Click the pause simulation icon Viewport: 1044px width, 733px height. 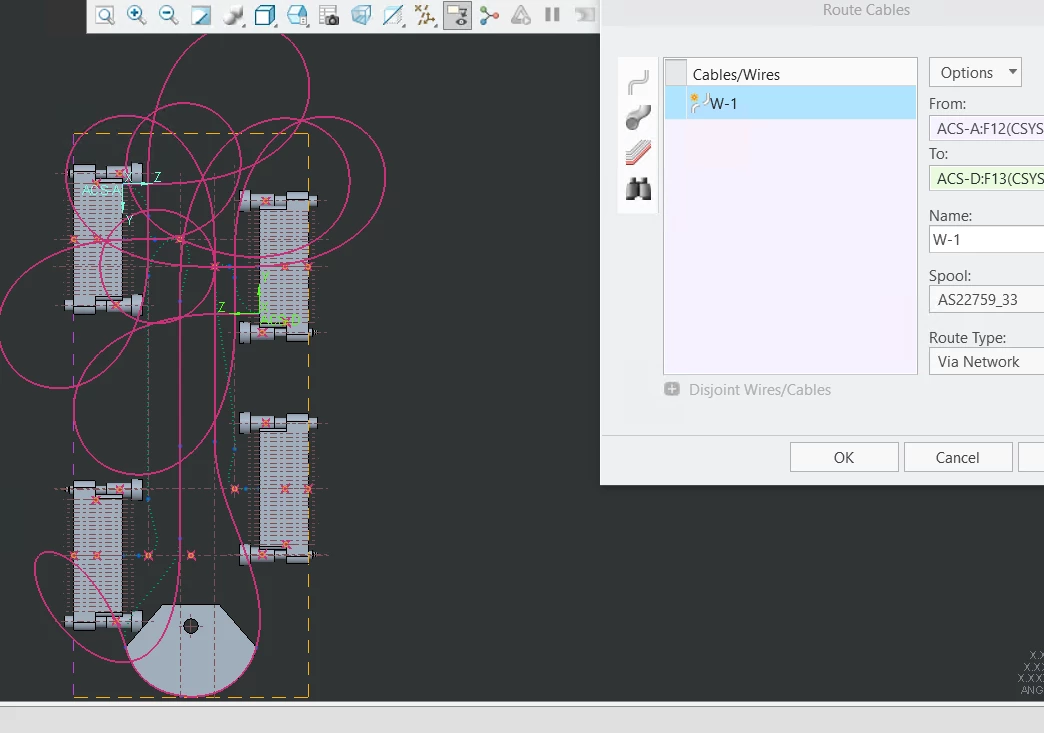(x=553, y=15)
